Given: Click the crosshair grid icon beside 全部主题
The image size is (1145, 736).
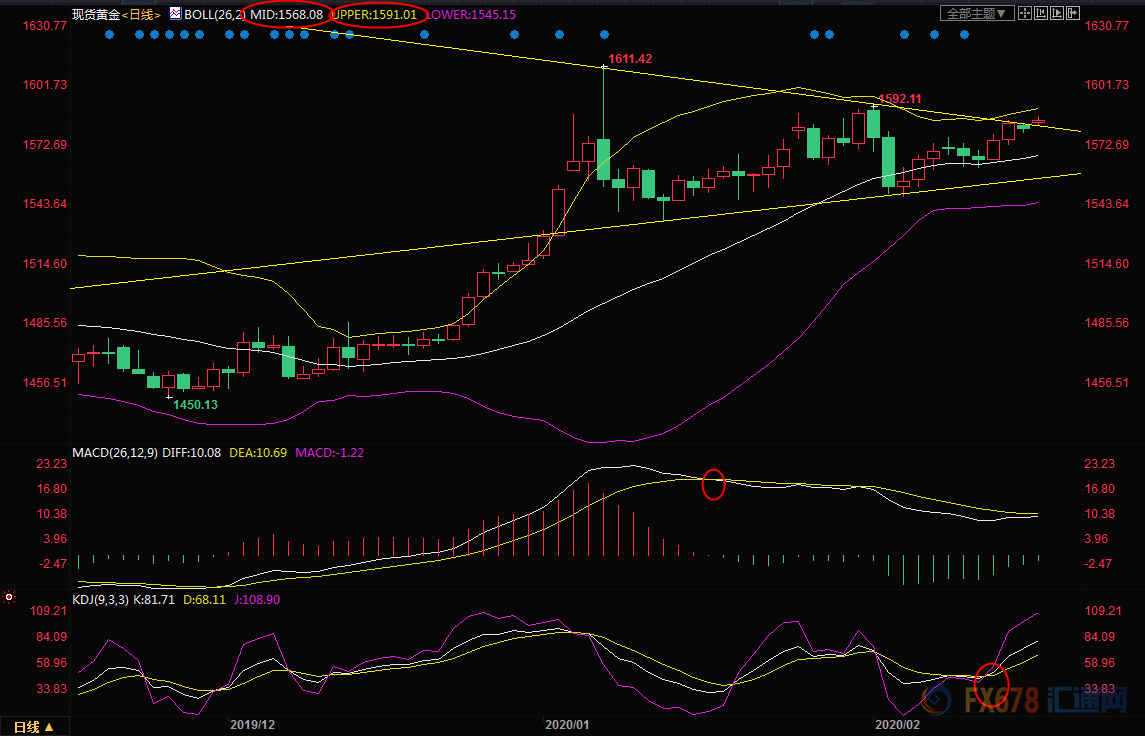Looking at the screenshot, I should [1027, 13].
